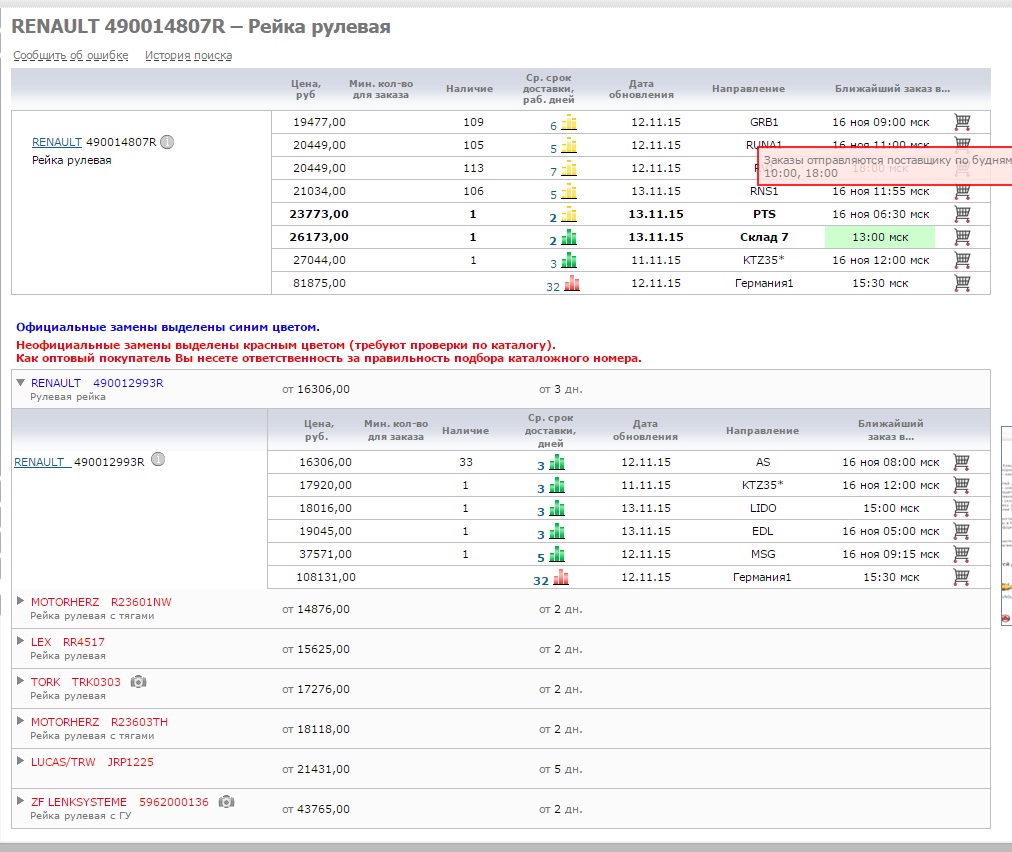1012x852 pixels.
Task: Expand the LUCAS/TRW JRP1225 offers
Action: tap(21, 761)
